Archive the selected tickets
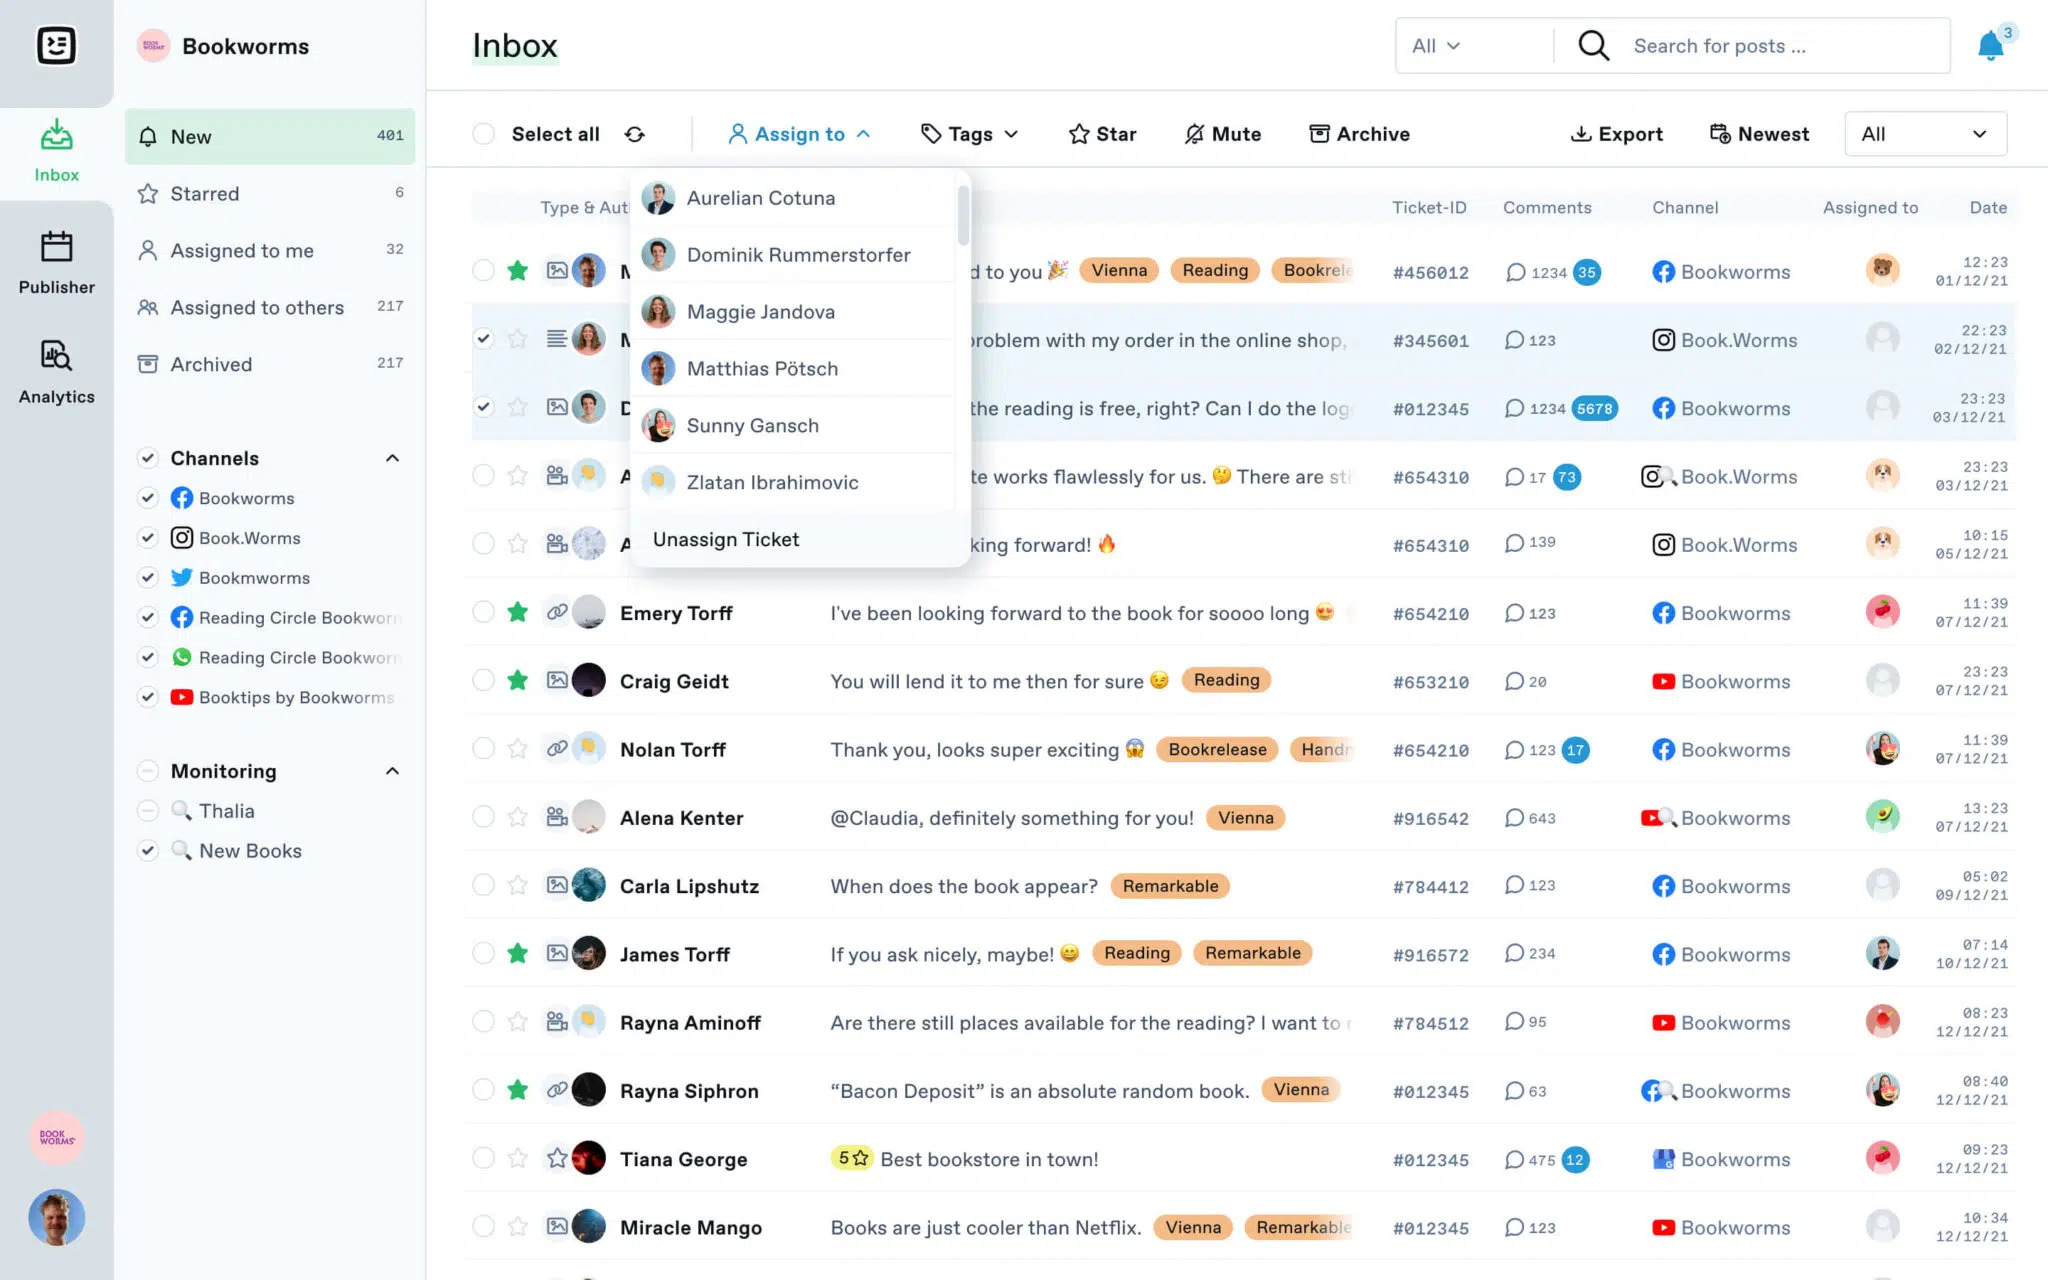 click(x=1358, y=133)
